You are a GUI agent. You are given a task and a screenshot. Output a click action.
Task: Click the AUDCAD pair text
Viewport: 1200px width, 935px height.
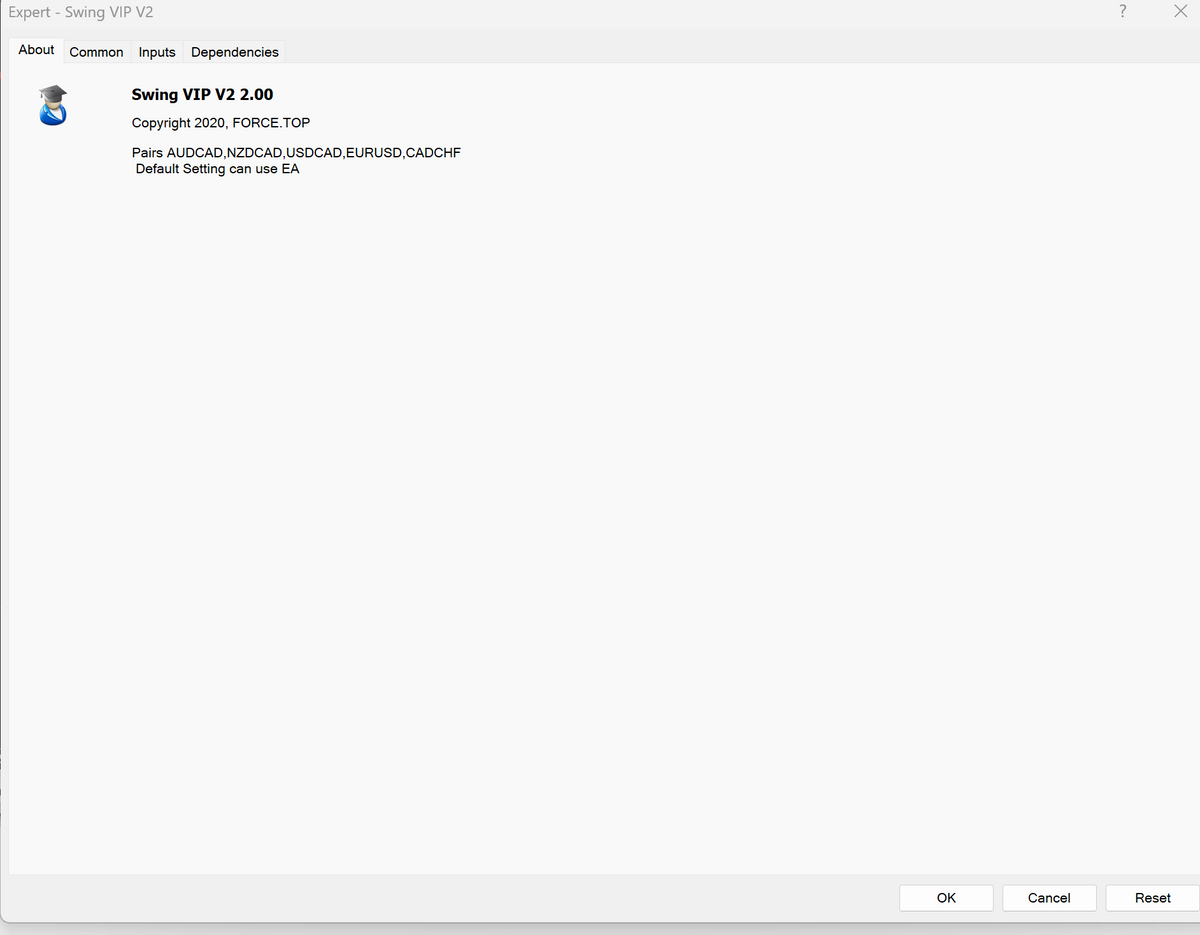(x=195, y=153)
